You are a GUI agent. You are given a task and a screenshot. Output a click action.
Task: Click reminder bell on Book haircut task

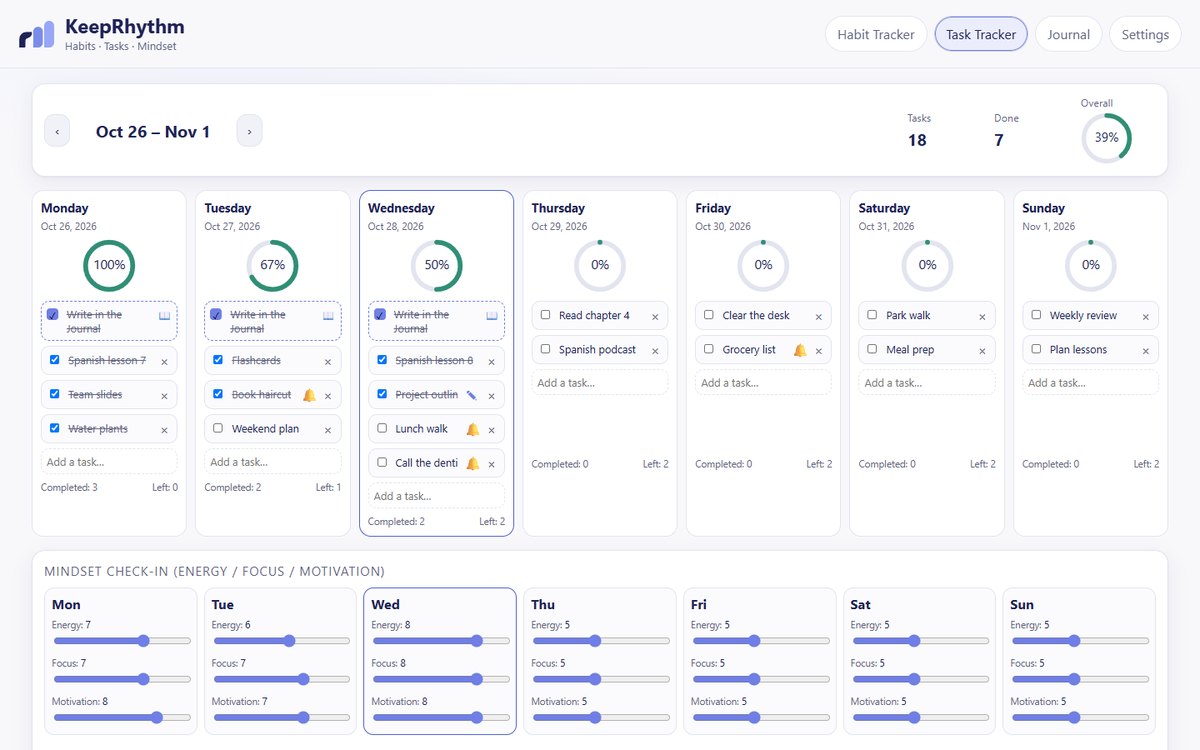pos(309,395)
